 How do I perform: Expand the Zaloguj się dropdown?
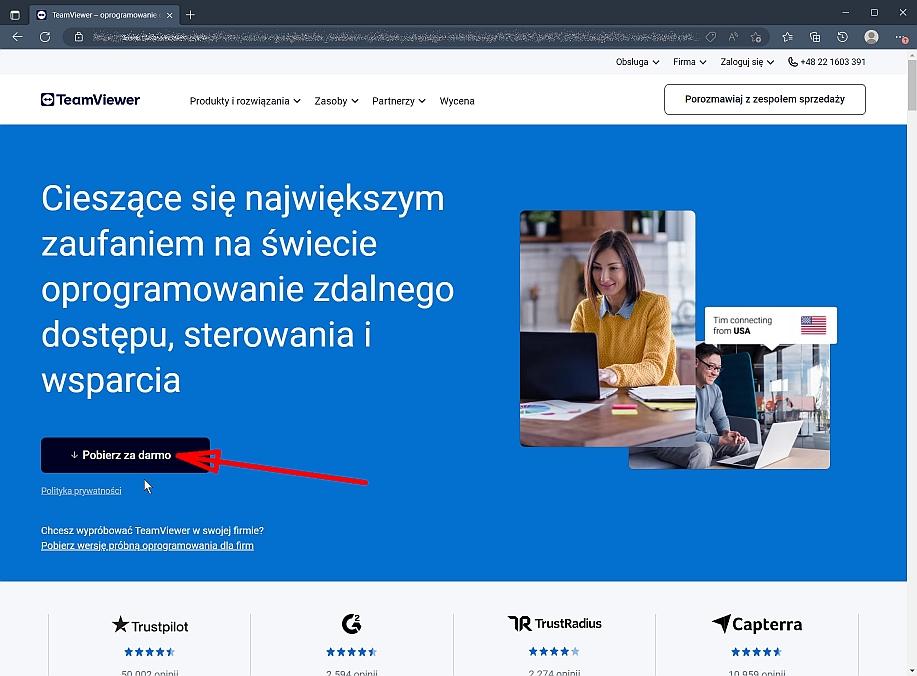(x=747, y=61)
